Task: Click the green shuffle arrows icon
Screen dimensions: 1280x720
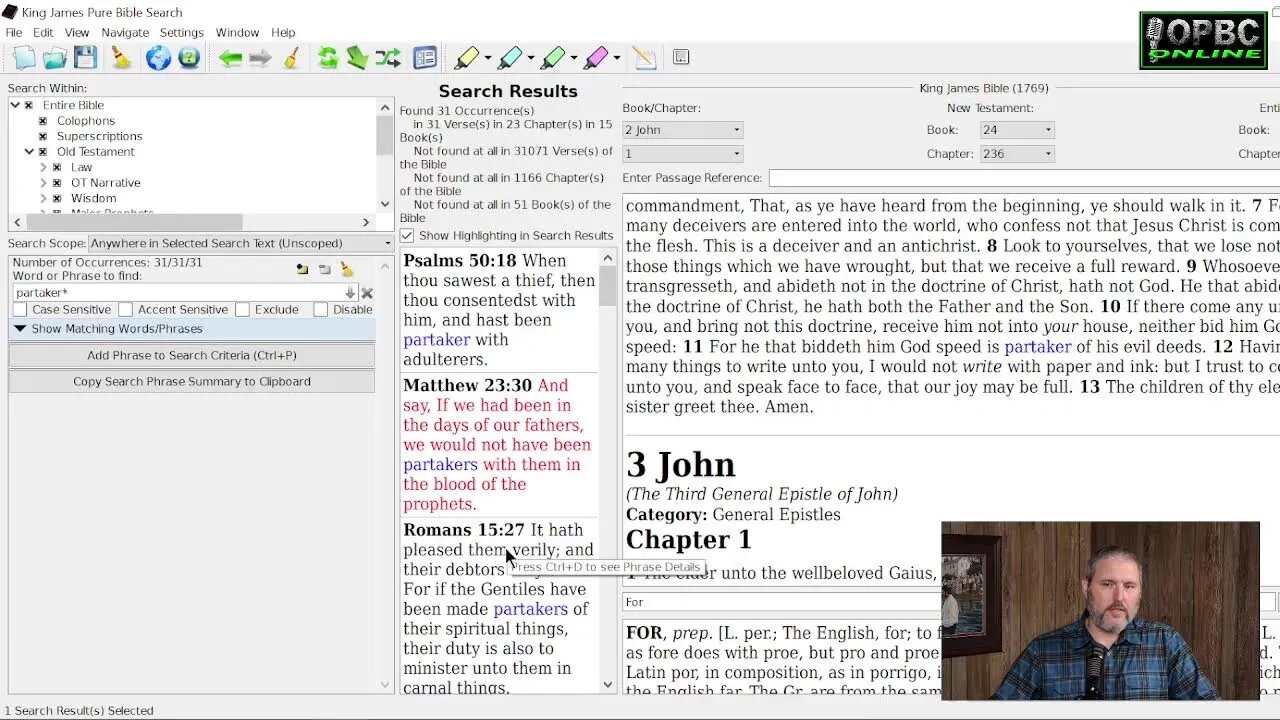Action: point(388,58)
